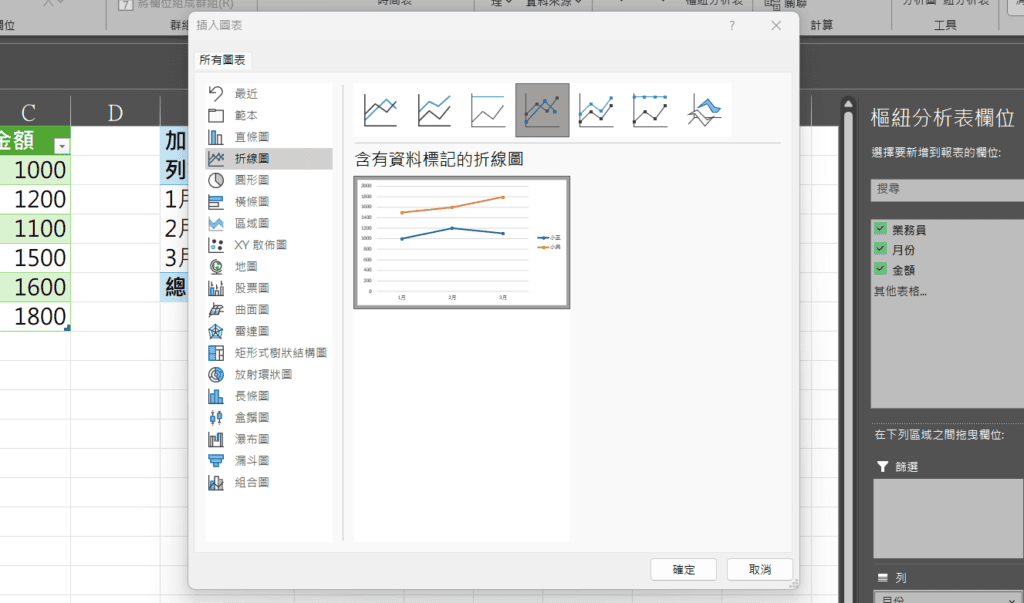Open the 其他表格 link
Viewport: 1024px width, 603px height.
[900, 292]
